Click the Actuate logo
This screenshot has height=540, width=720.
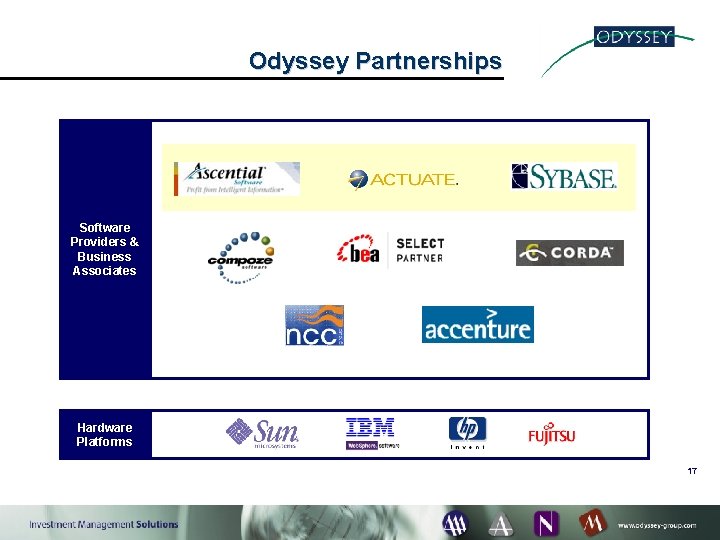403,180
